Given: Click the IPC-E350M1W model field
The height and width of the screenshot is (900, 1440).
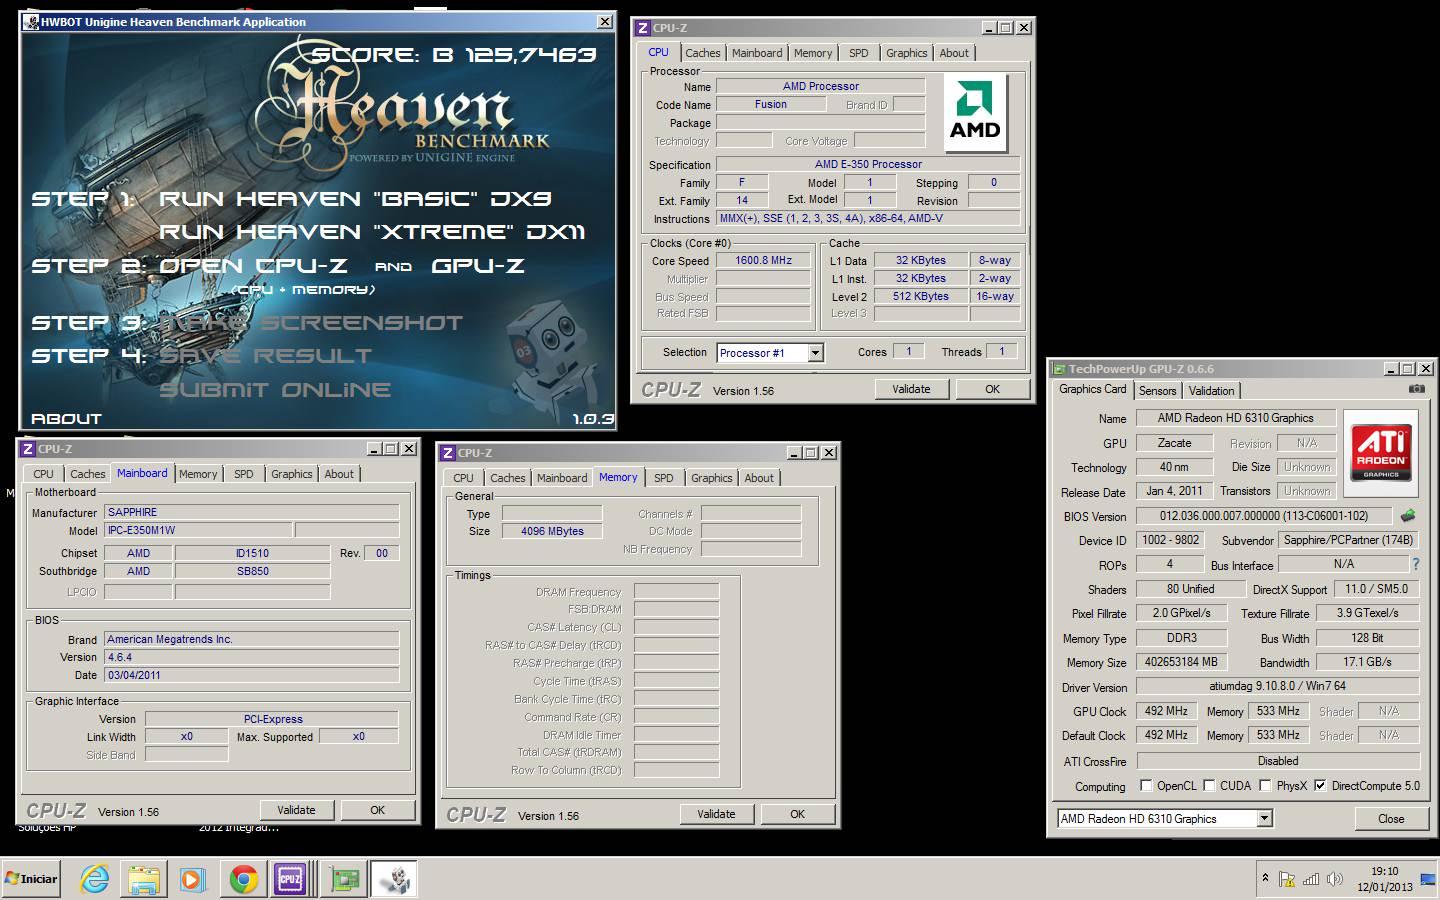Looking at the screenshot, I should pos(198,531).
